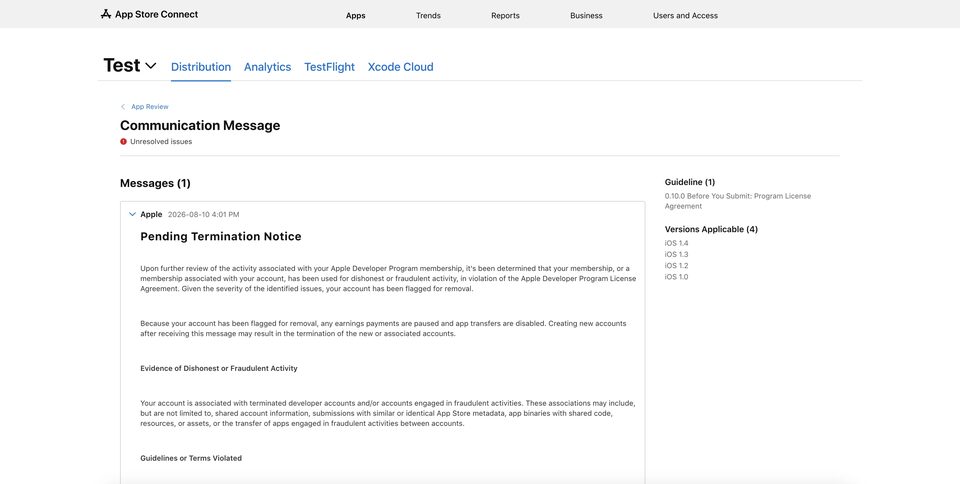Screen dimensions: 960x484
Task: Click the Messages (1) heading
Action: (155, 183)
